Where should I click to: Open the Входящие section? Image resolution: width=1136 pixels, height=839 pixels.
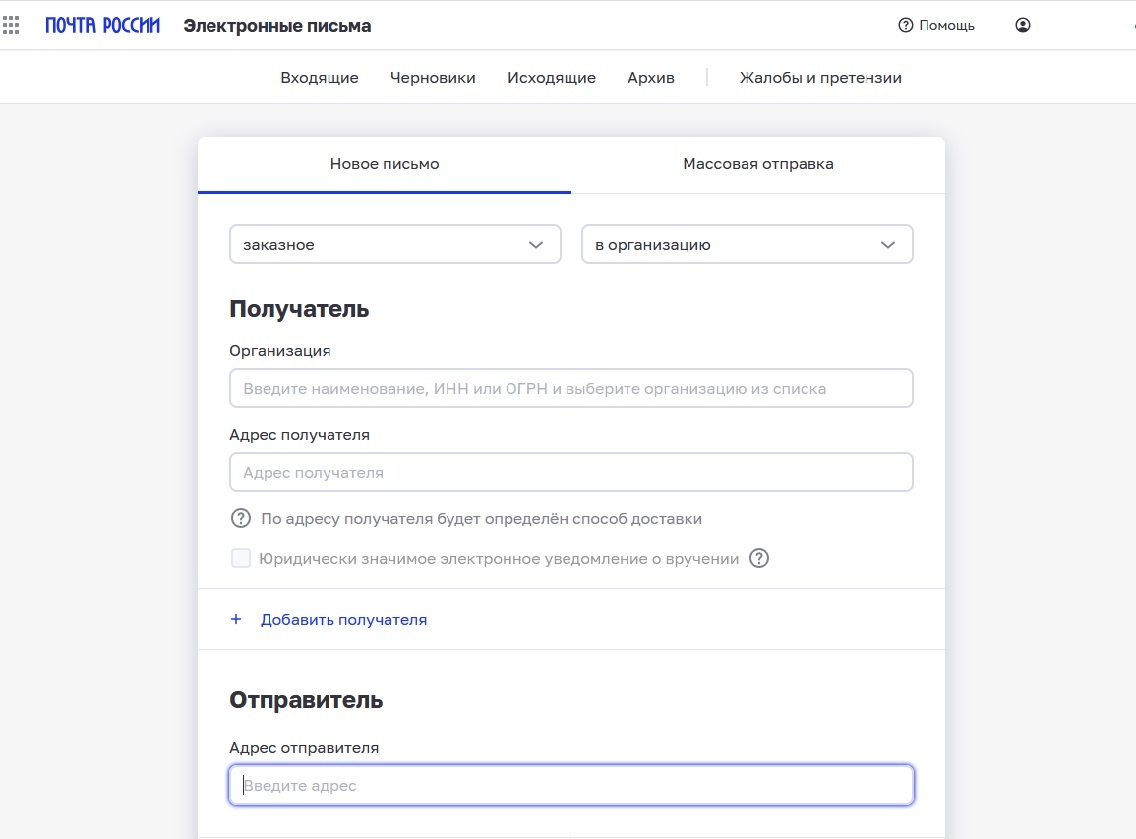(x=319, y=77)
